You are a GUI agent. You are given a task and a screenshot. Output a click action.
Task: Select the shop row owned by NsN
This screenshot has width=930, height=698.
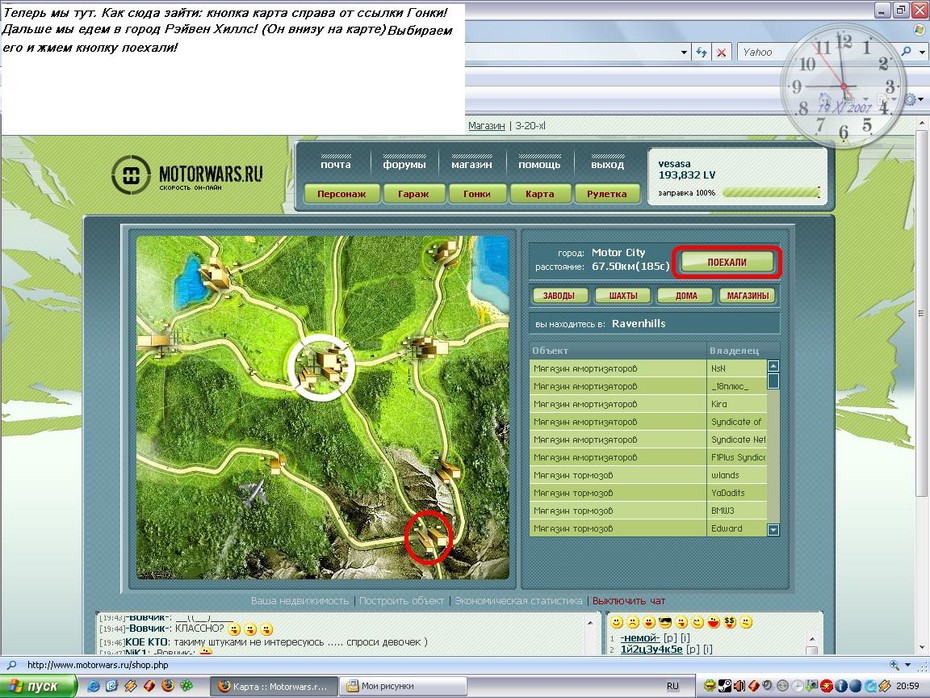(648, 368)
